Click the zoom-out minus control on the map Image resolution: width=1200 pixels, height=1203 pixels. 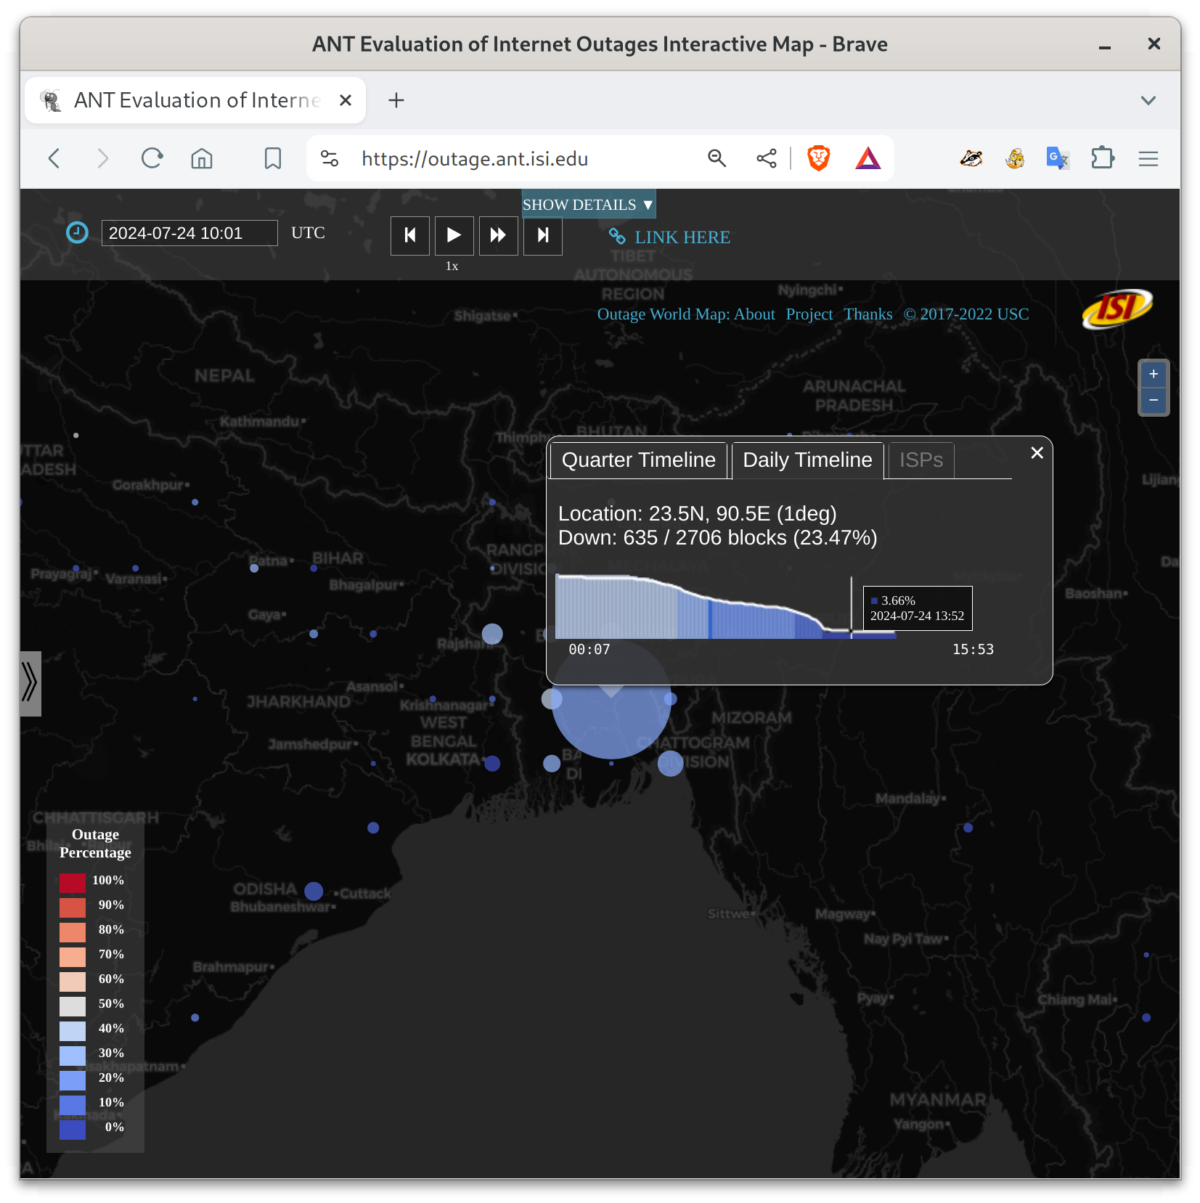[1152, 400]
